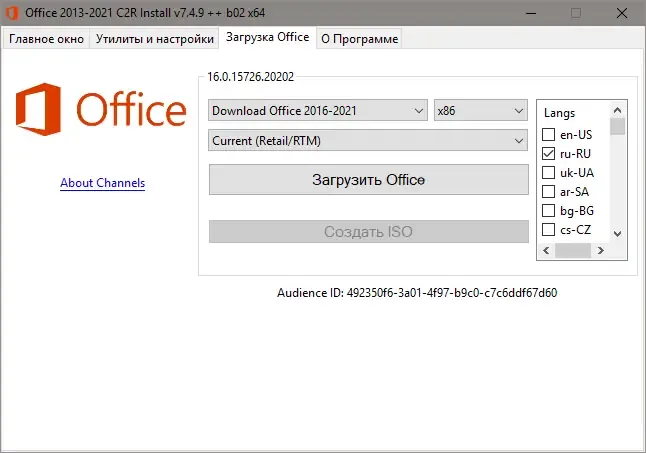This screenshot has height=453, width=646.
Task: Click the Langs list scroll right arrow
Action: pyautogui.click(x=601, y=250)
